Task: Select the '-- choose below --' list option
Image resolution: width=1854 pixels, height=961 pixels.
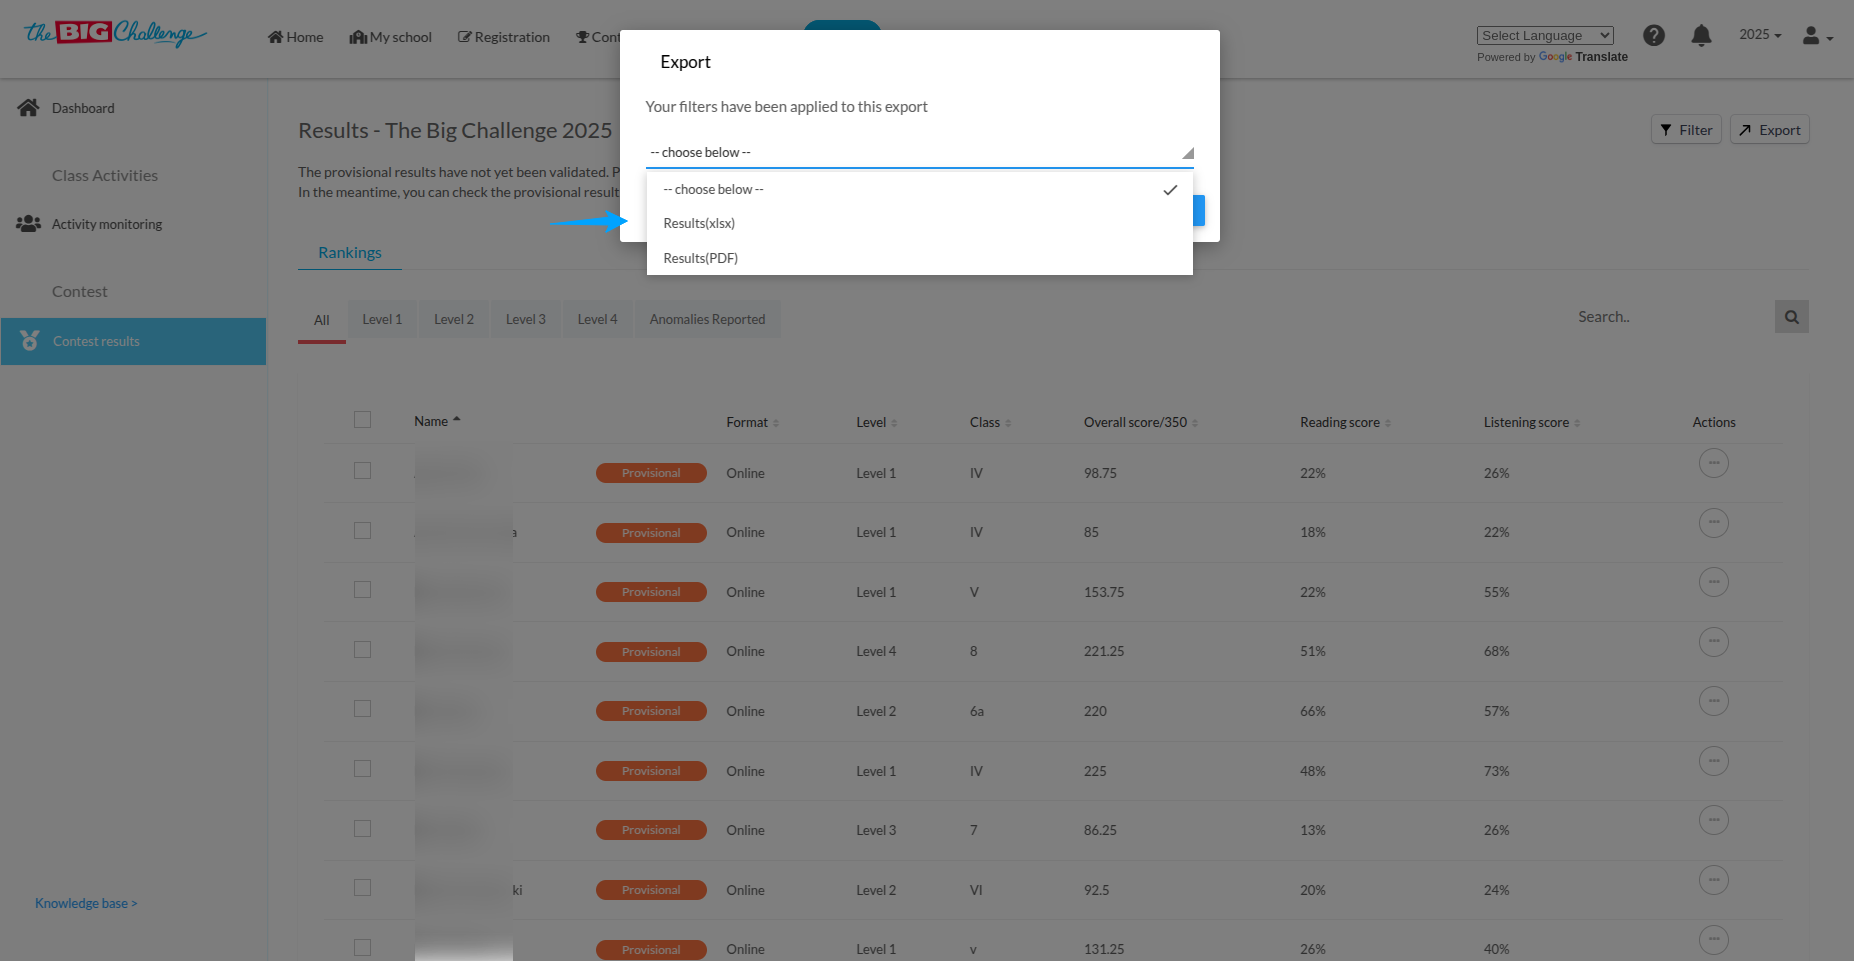Action: (x=920, y=189)
